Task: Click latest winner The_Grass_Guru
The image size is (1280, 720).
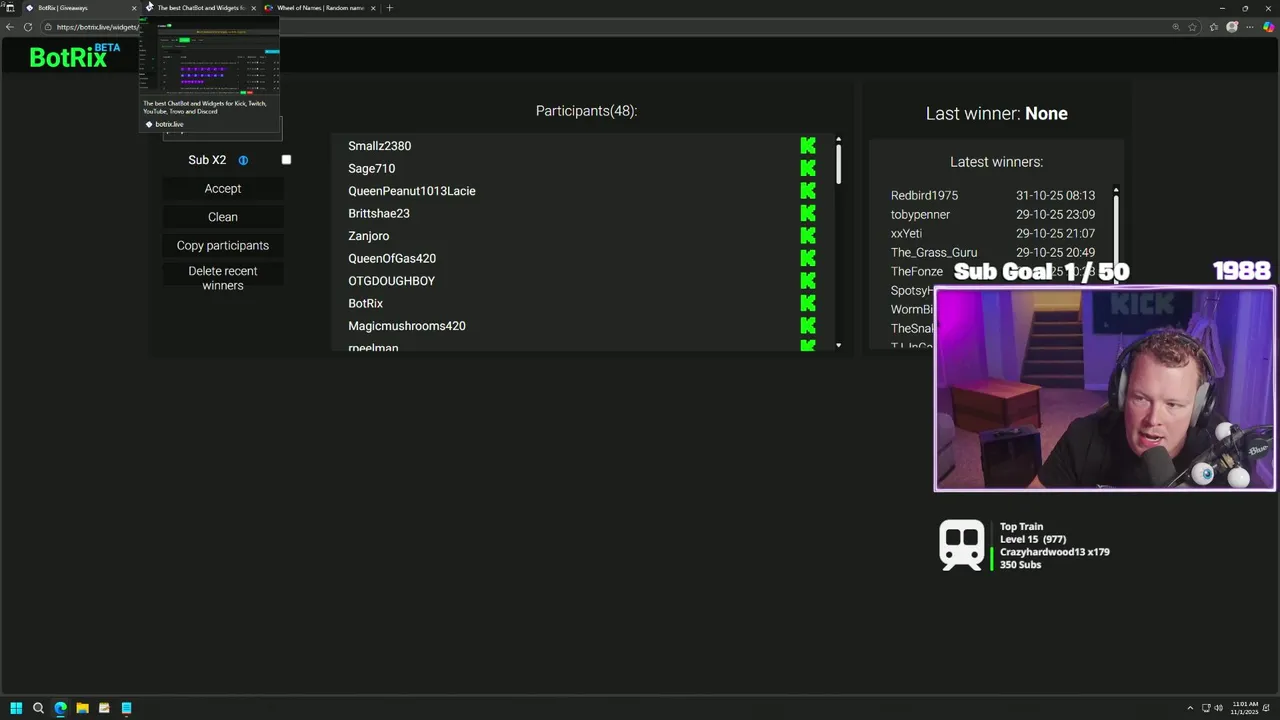Action: click(x=934, y=253)
